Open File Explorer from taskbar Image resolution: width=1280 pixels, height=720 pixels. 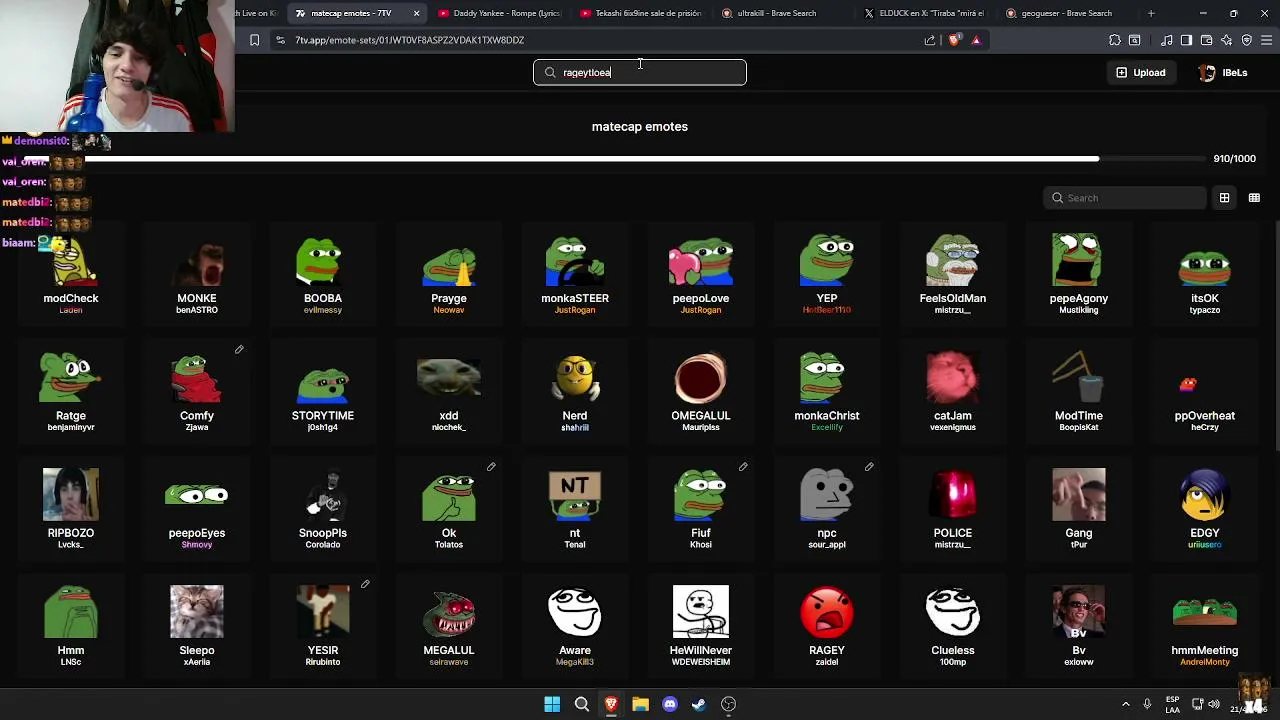[640, 704]
